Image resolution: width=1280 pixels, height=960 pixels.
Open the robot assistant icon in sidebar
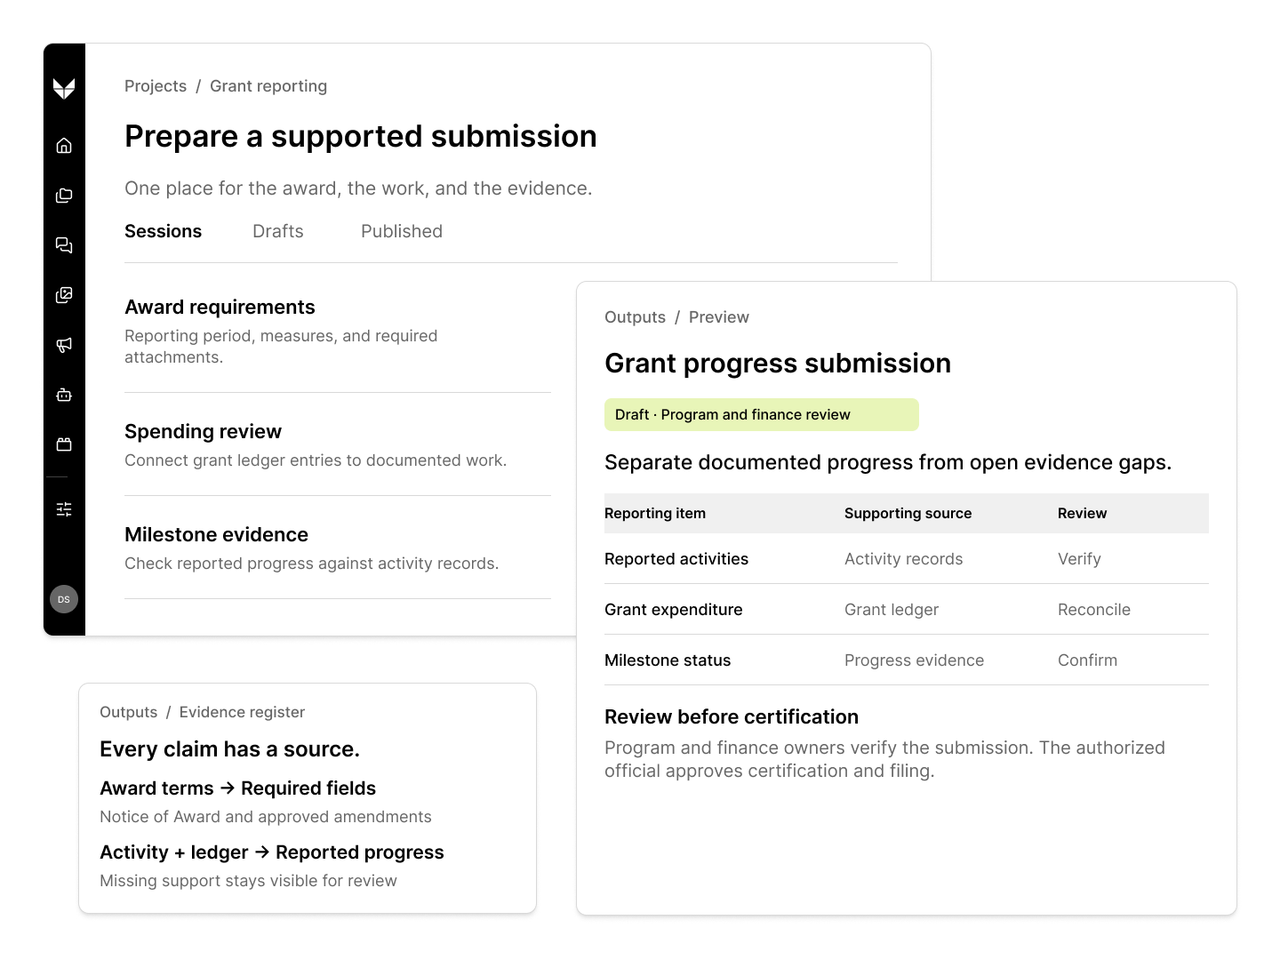tap(64, 395)
